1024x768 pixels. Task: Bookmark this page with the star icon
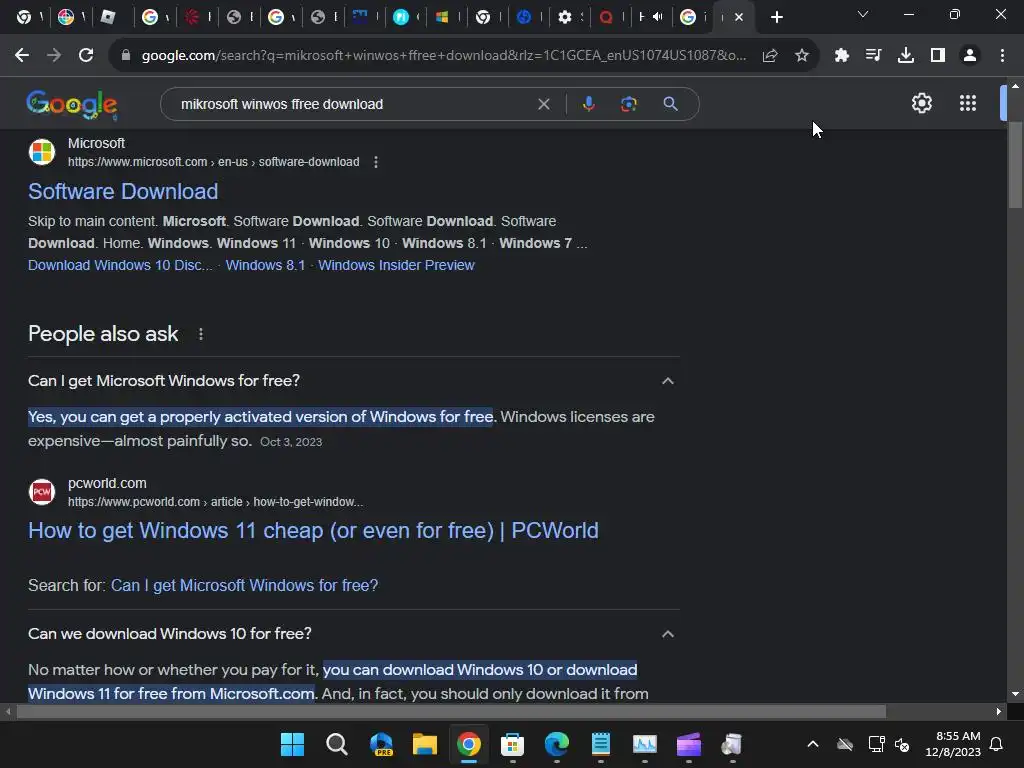point(802,56)
